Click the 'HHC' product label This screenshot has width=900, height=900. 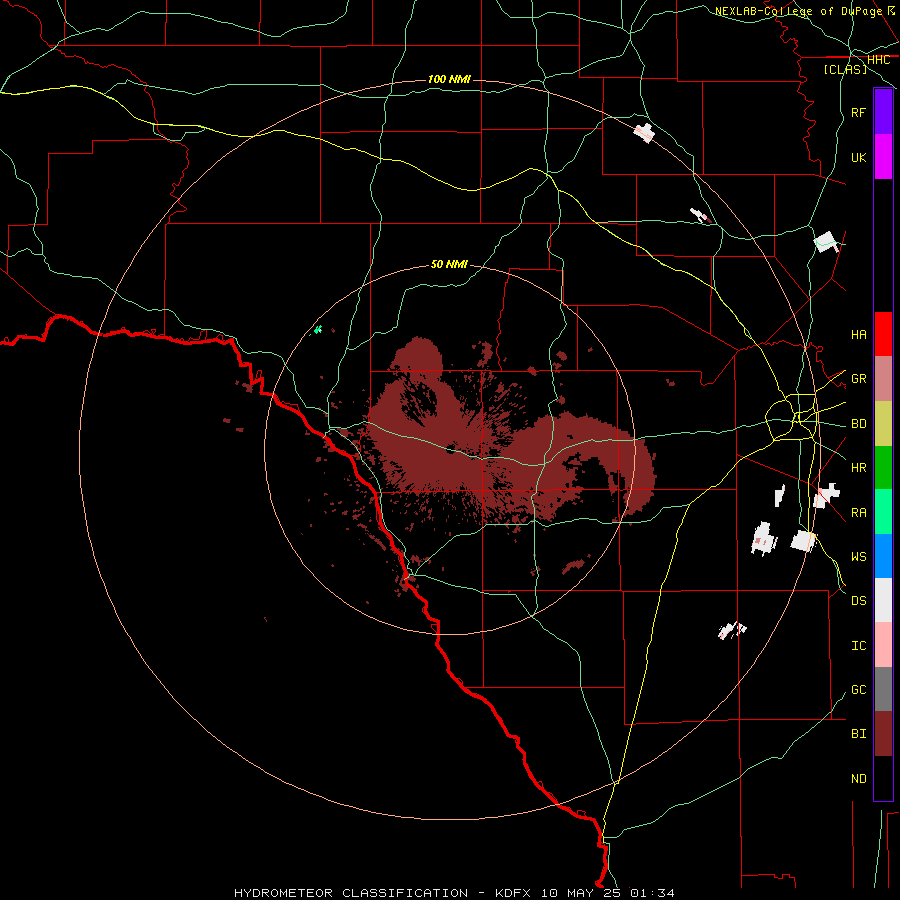(878, 60)
